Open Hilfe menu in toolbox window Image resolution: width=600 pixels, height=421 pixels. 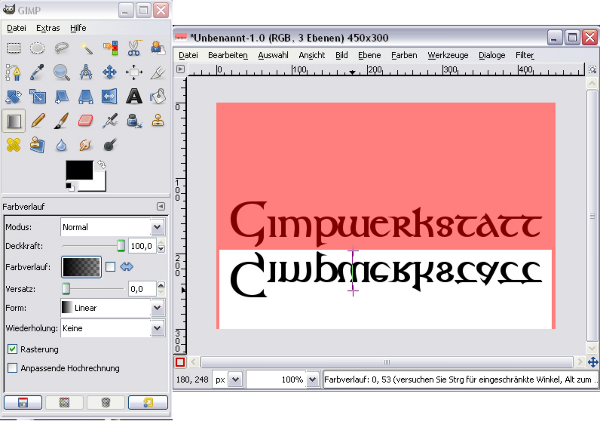[78, 28]
